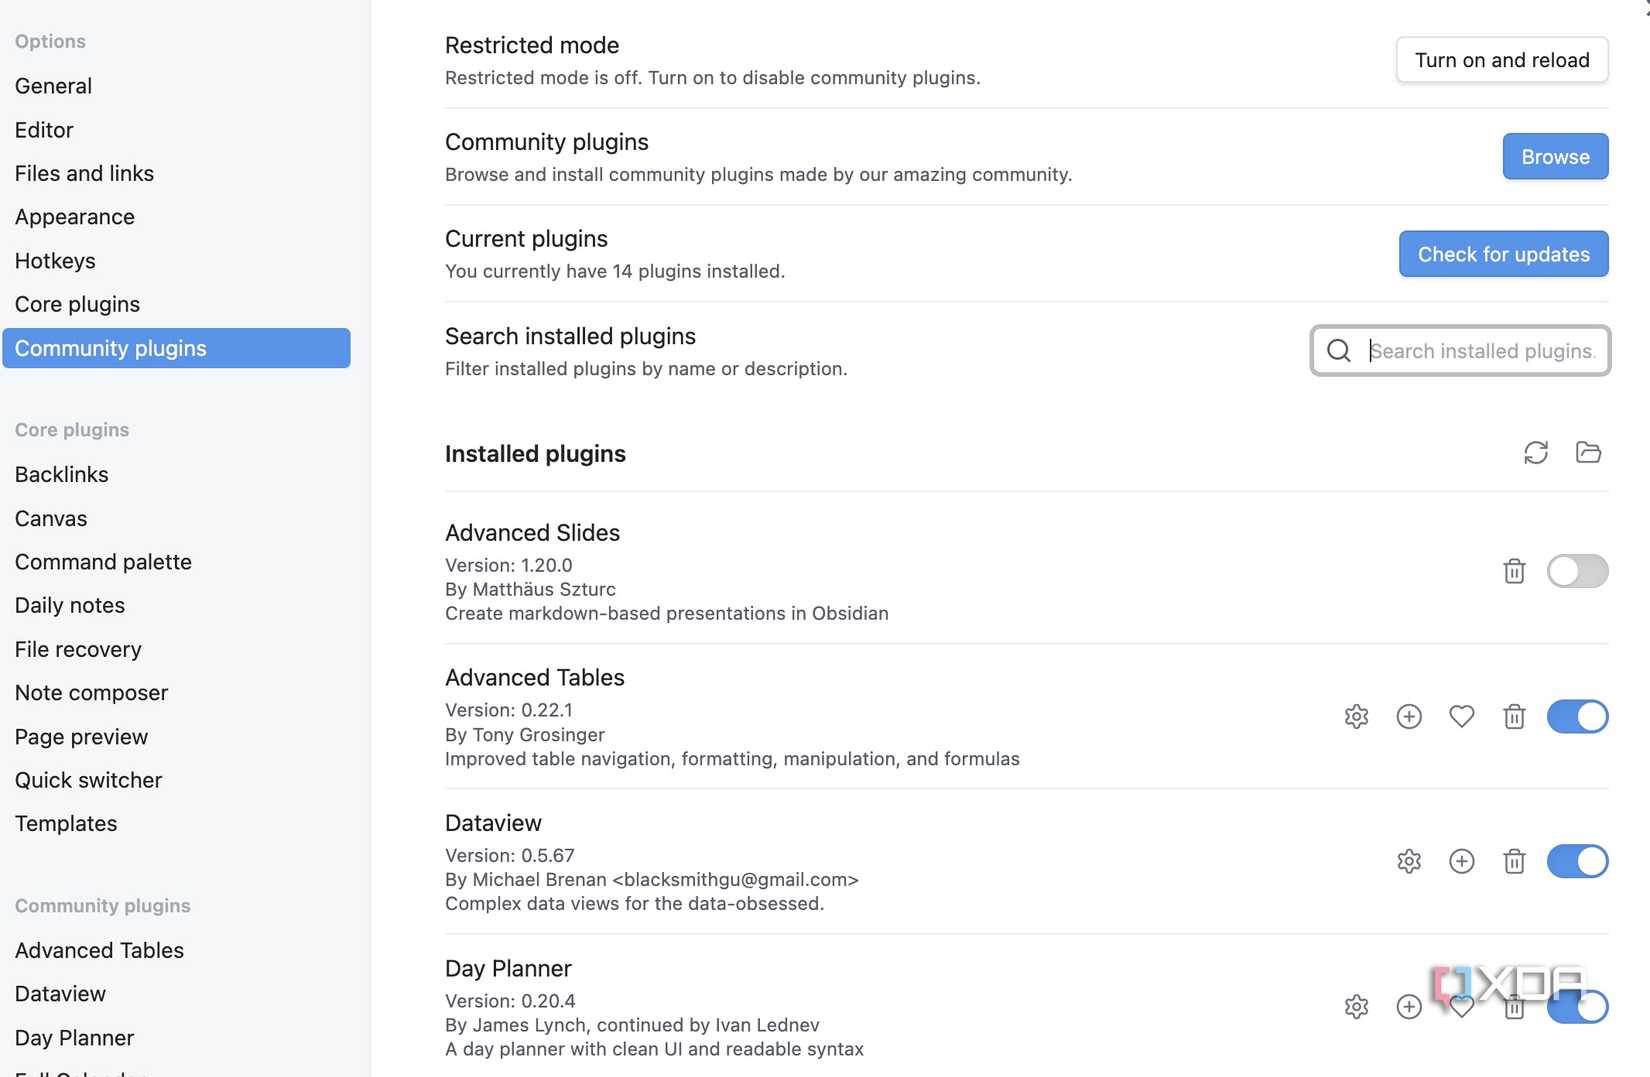The width and height of the screenshot is (1650, 1077).
Task: Focus the Search installed plugins field
Action: click(x=1480, y=351)
